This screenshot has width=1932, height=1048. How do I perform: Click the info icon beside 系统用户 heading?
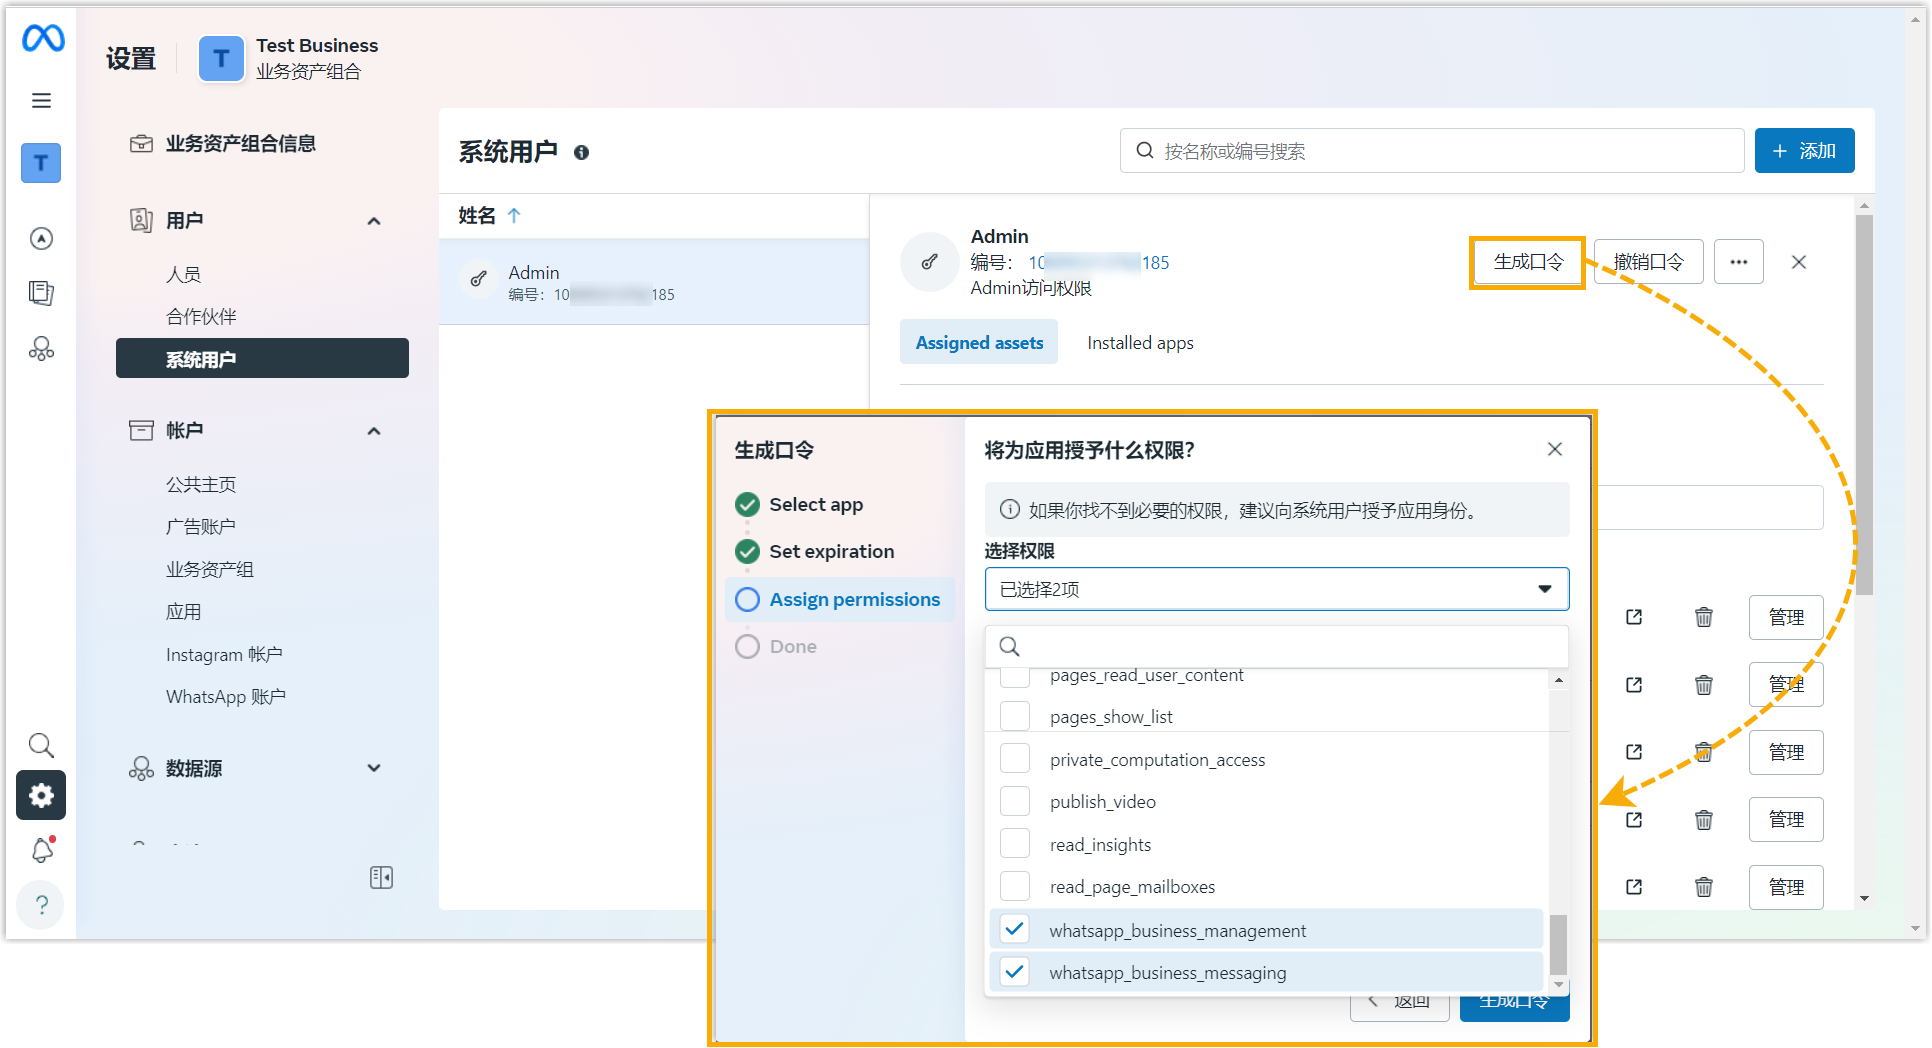tap(581, 152)
